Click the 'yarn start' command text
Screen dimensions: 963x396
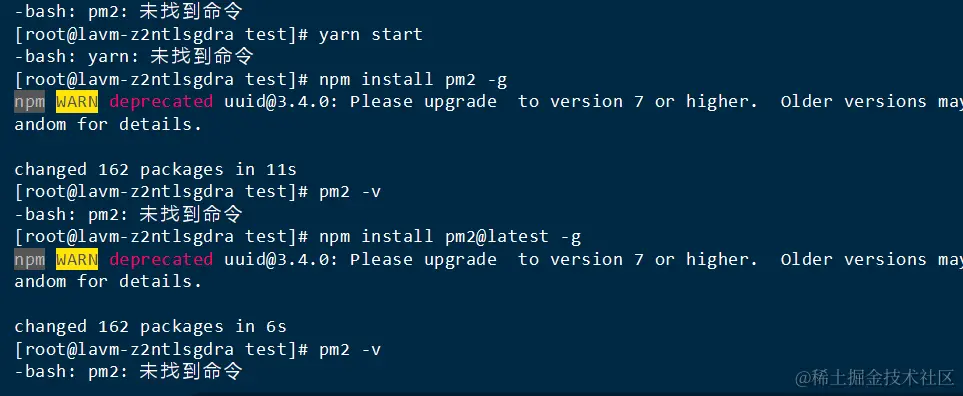(x=370, y=34)
